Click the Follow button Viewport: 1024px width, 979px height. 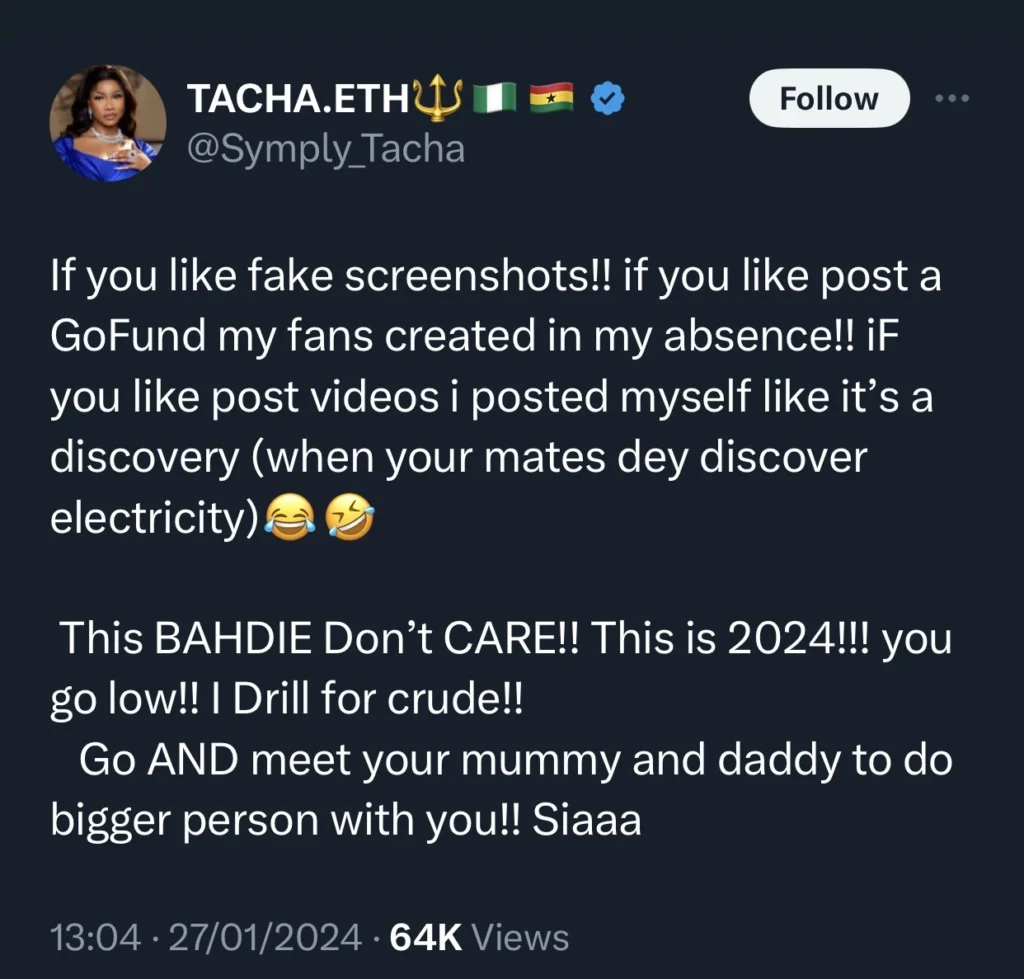tap(828, 98)
